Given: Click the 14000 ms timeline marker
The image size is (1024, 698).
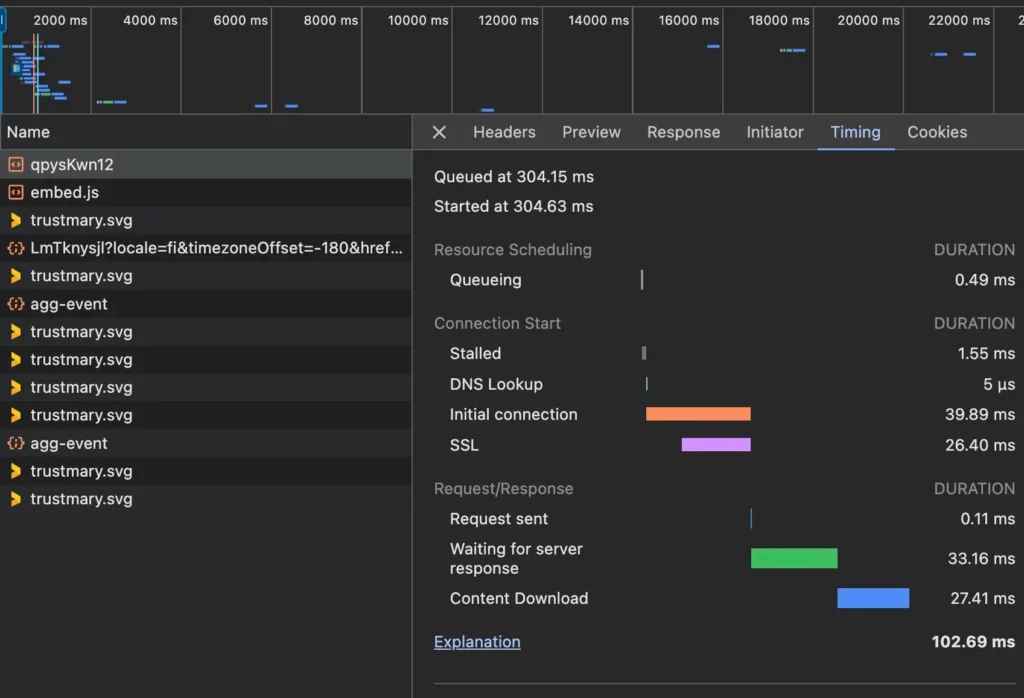Looking at the screenshot, I should pyautogui.click(x=598, y=20).
